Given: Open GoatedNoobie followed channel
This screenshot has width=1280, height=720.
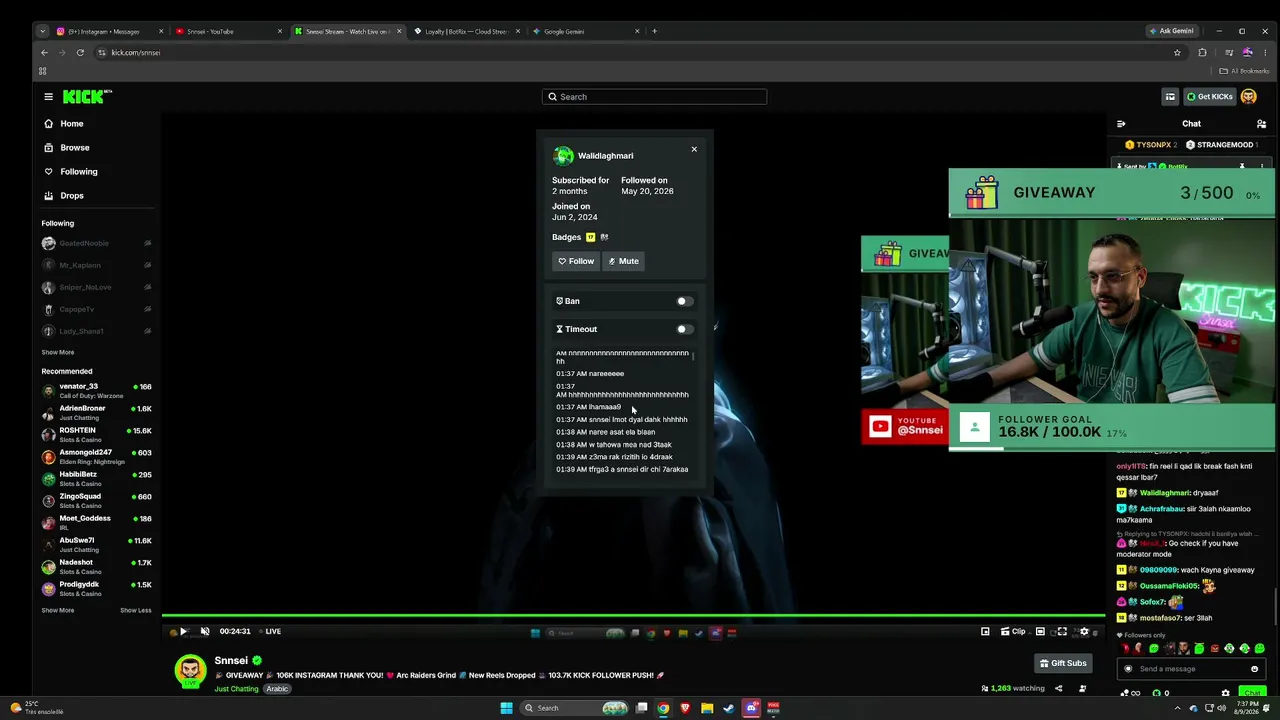Looking at the screenshot, I should click(x=97, y=244).
